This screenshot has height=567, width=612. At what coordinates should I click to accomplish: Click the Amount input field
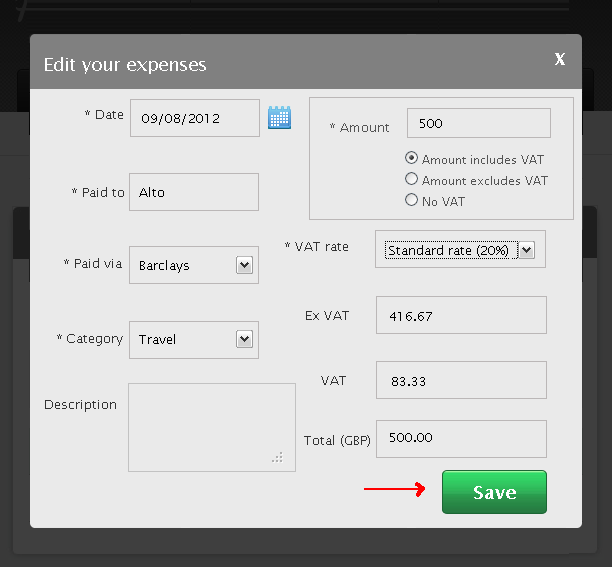479,123
